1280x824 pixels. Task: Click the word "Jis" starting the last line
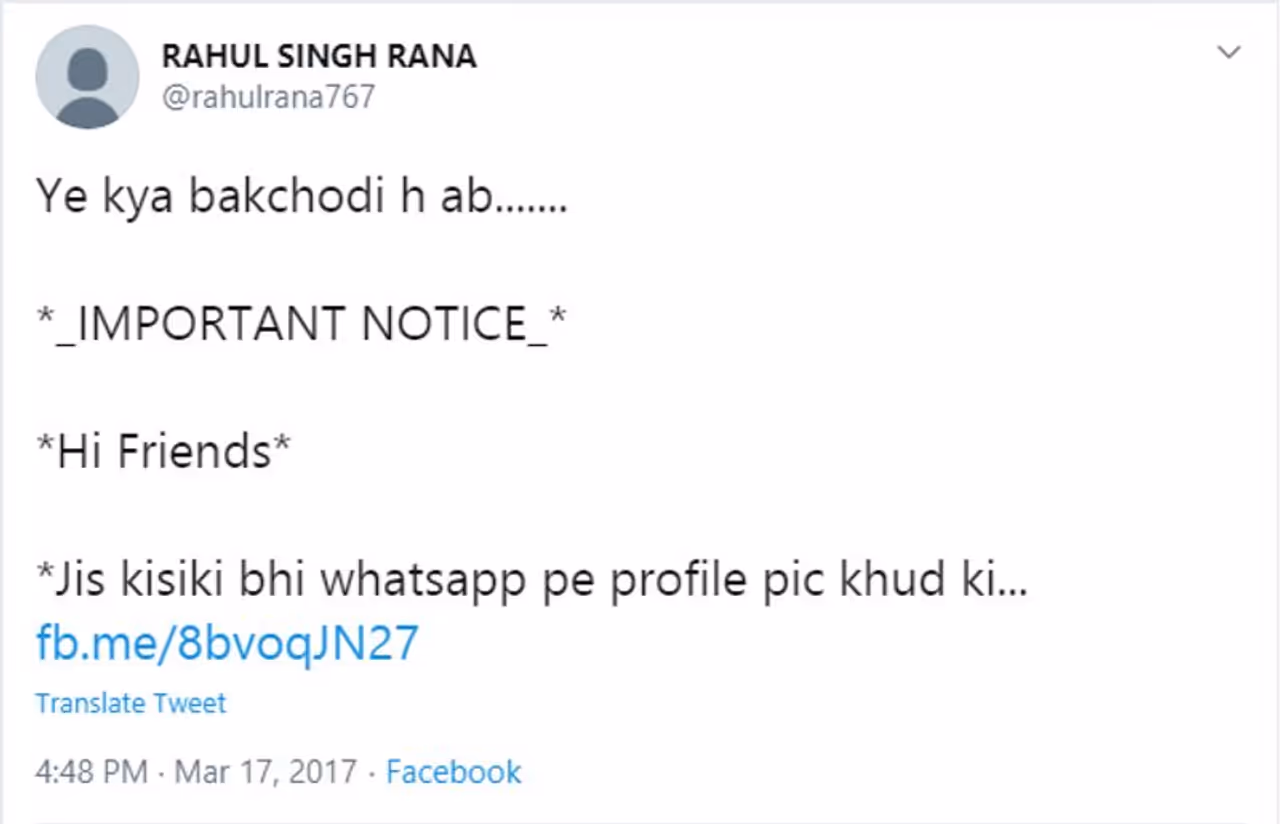point(72,581)
